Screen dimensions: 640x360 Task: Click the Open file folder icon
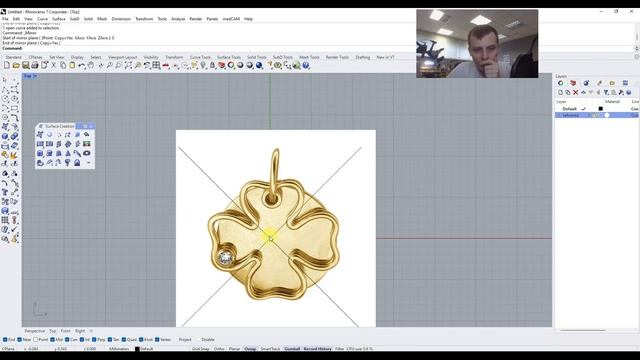16,65
